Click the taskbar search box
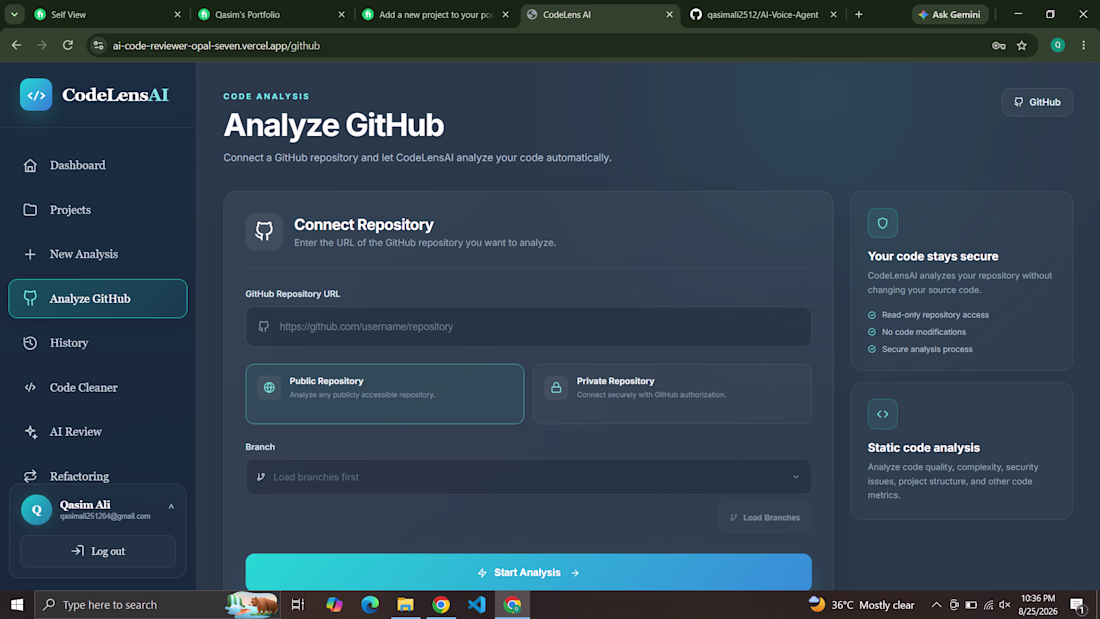 157,604
